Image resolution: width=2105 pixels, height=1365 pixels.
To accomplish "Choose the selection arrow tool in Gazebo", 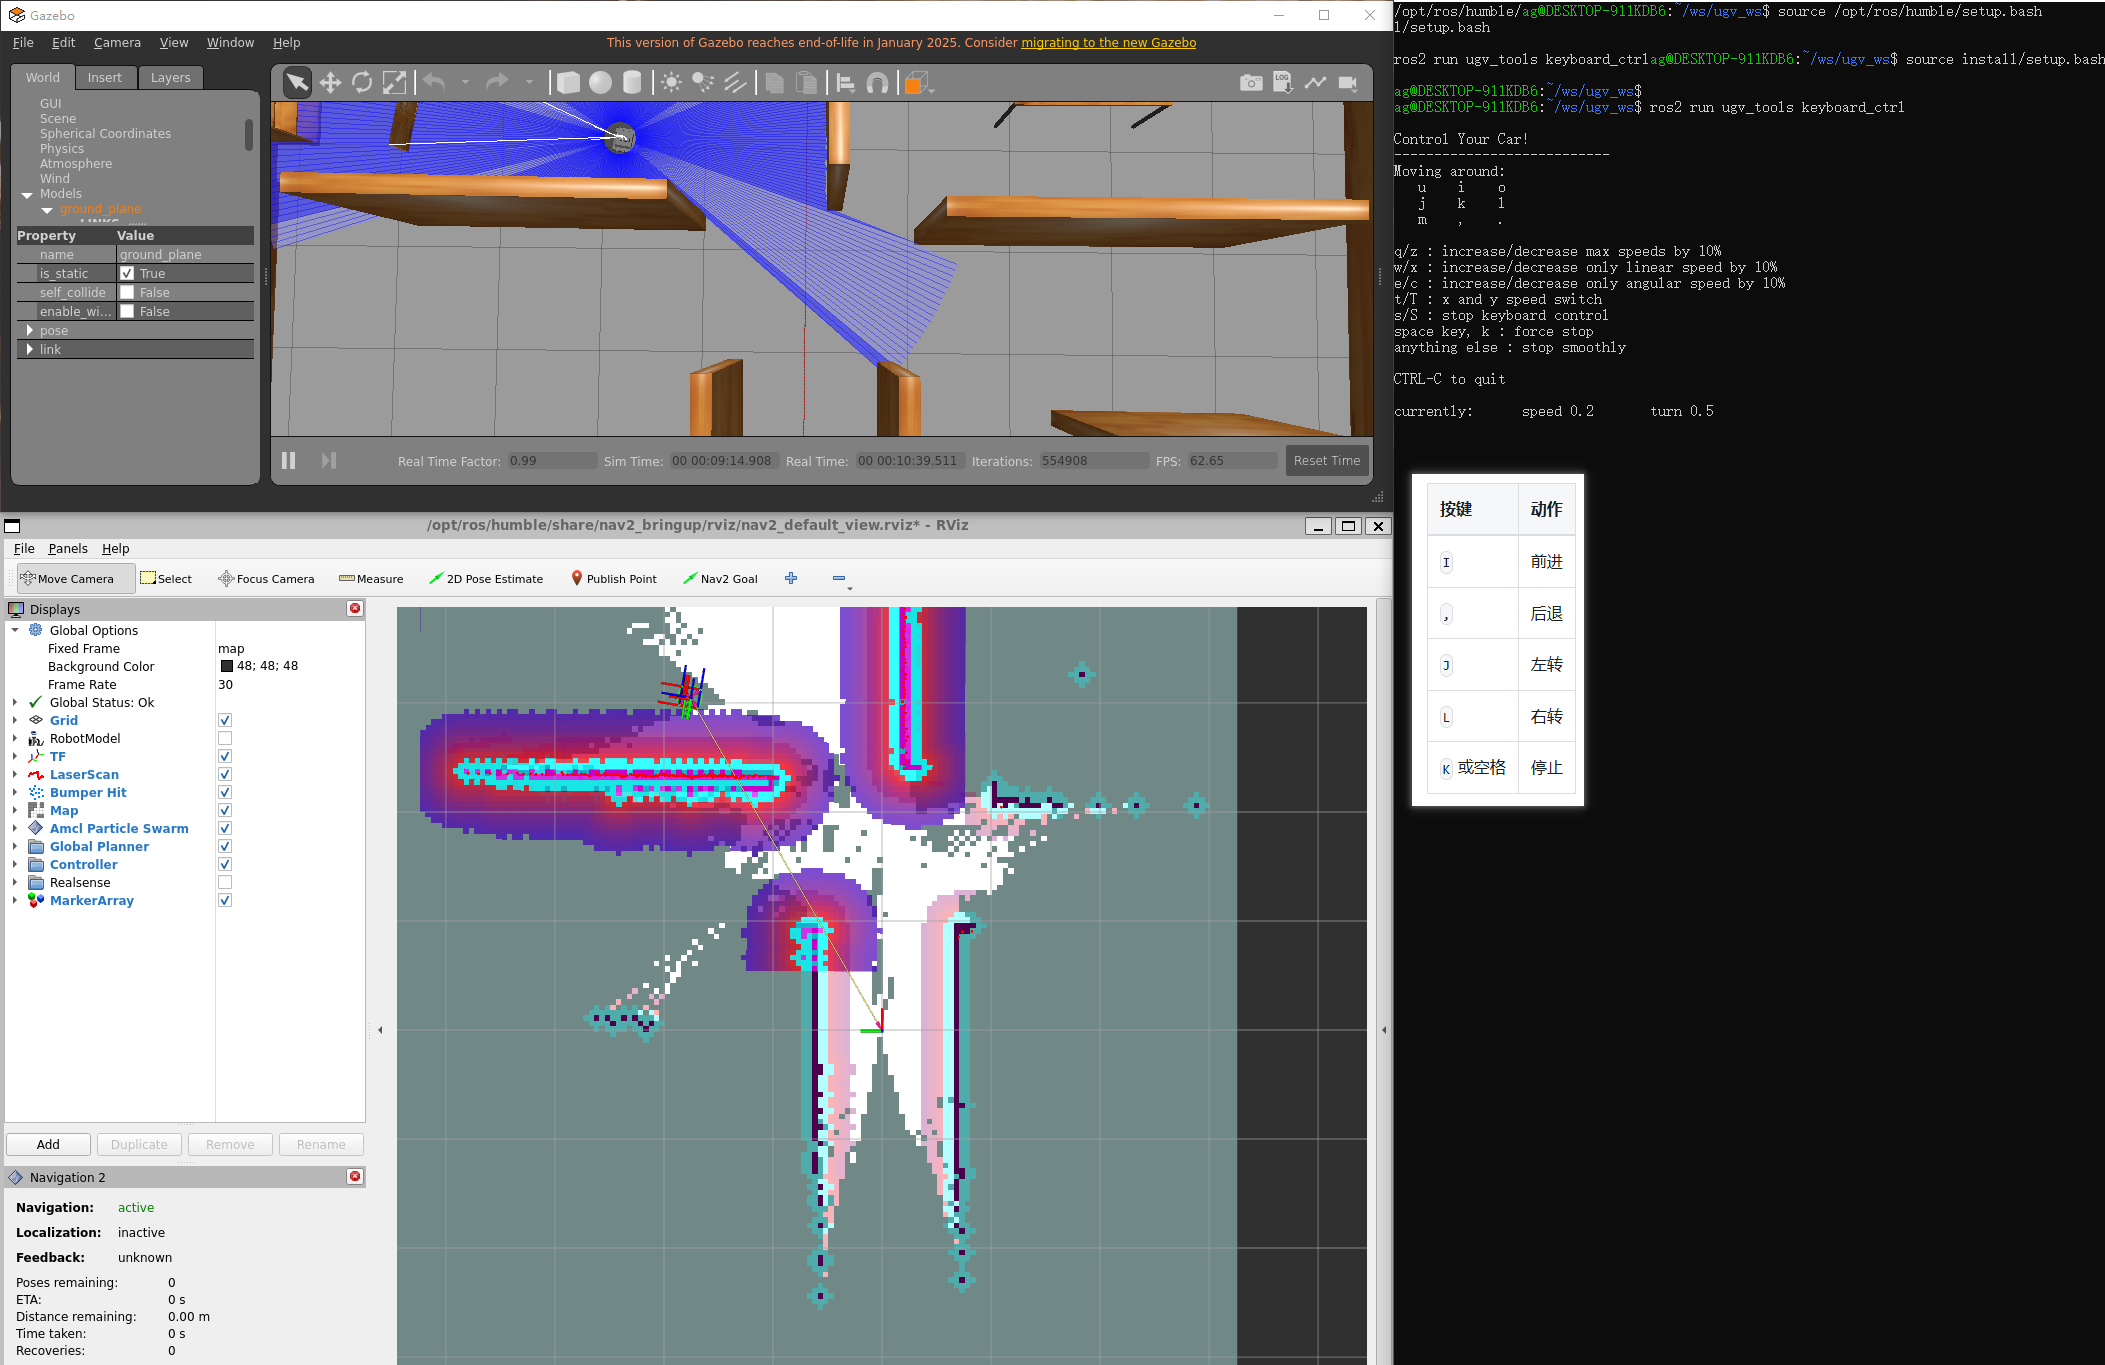I will (297, 83).
